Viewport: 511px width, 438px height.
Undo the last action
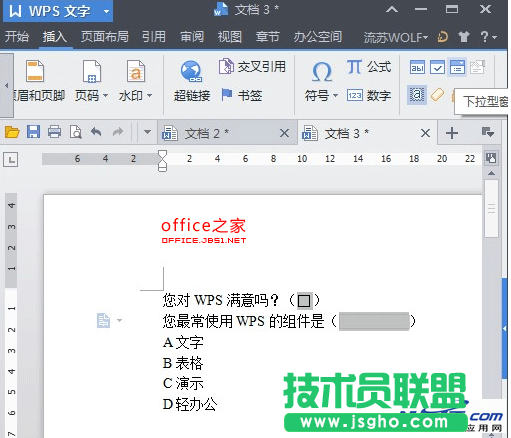(96, 132)
